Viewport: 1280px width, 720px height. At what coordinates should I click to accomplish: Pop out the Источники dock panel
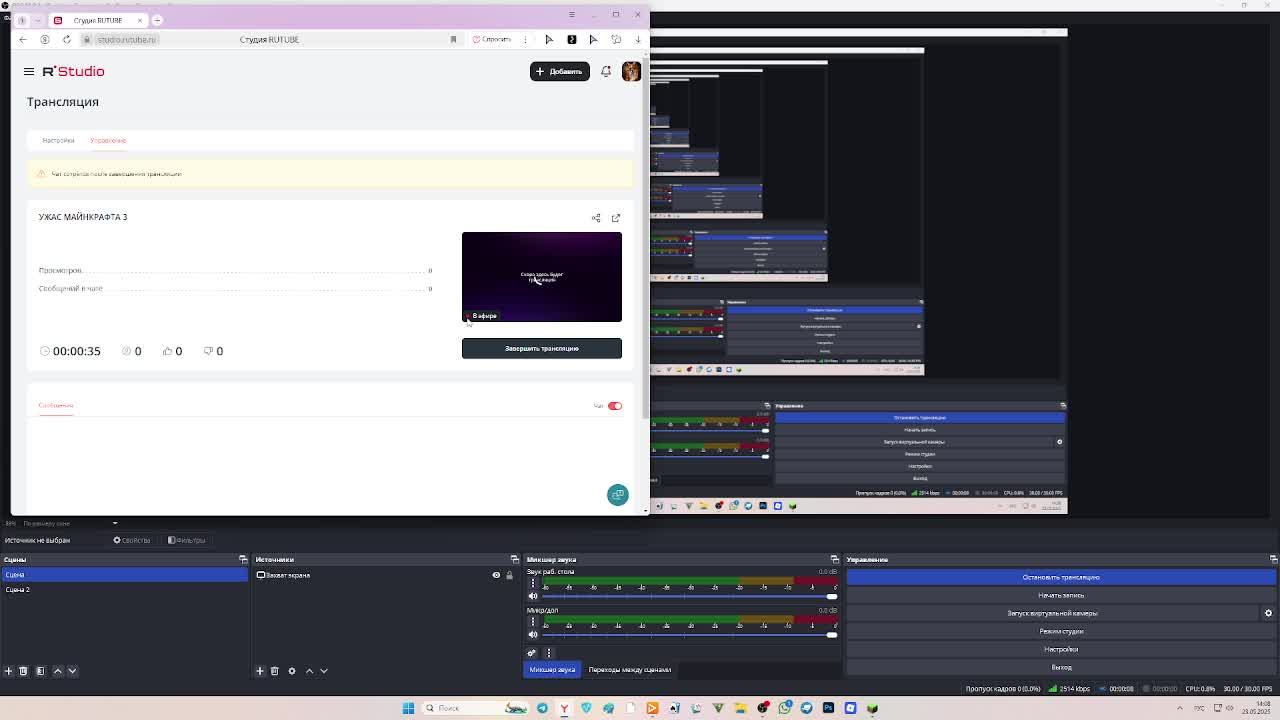pyautogui.click(x=515, y=559)
